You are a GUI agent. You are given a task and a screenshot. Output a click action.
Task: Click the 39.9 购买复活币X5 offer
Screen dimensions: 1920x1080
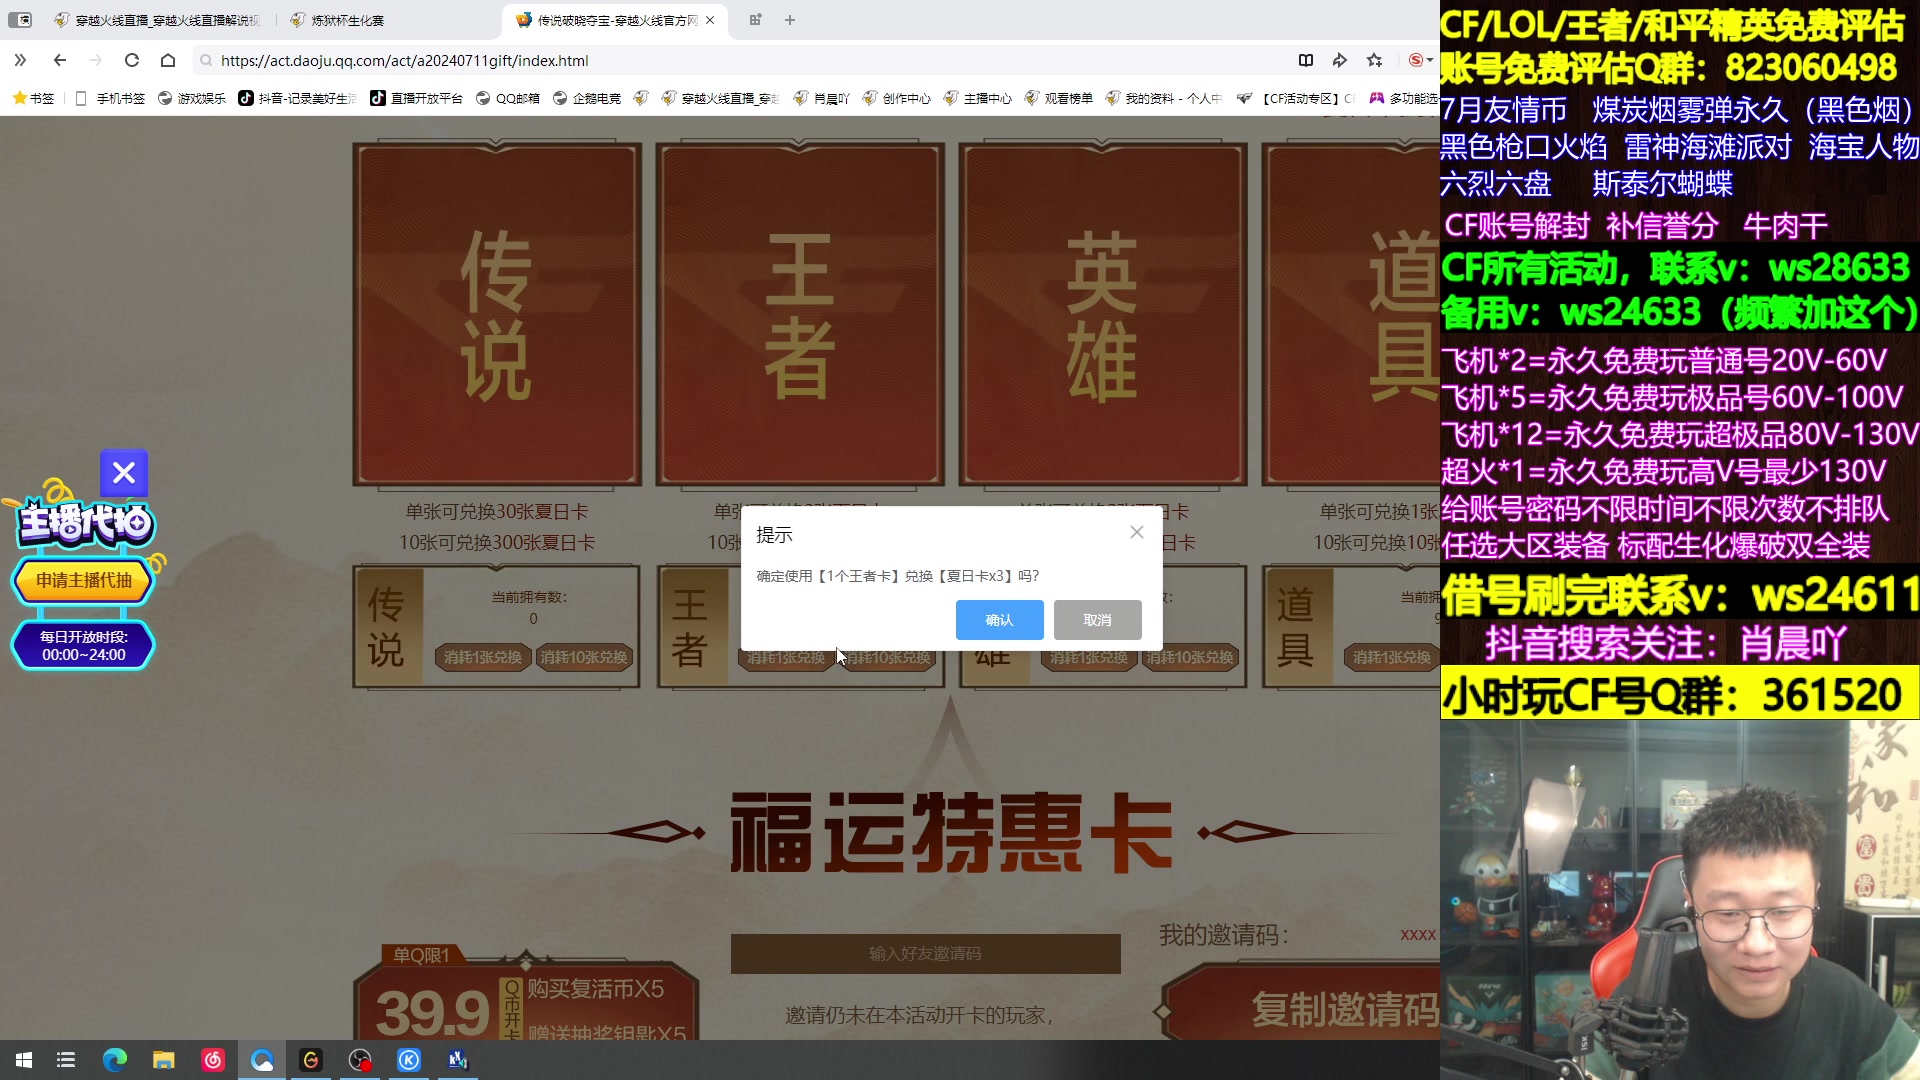pos(525,1000)
